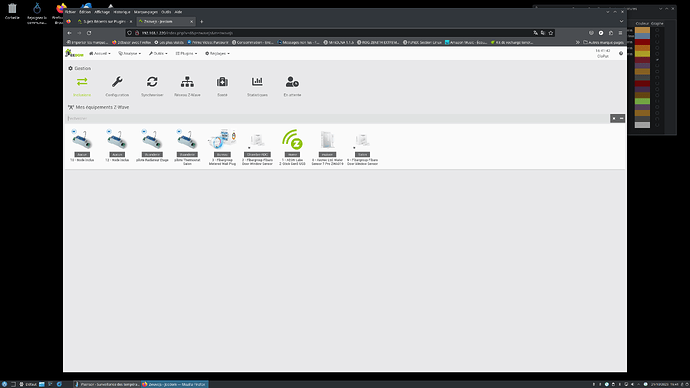Open the AEON Labs Z-Stick Gen5 device
The width and height of the screenshot is (690, 388).
coord(292,147)
